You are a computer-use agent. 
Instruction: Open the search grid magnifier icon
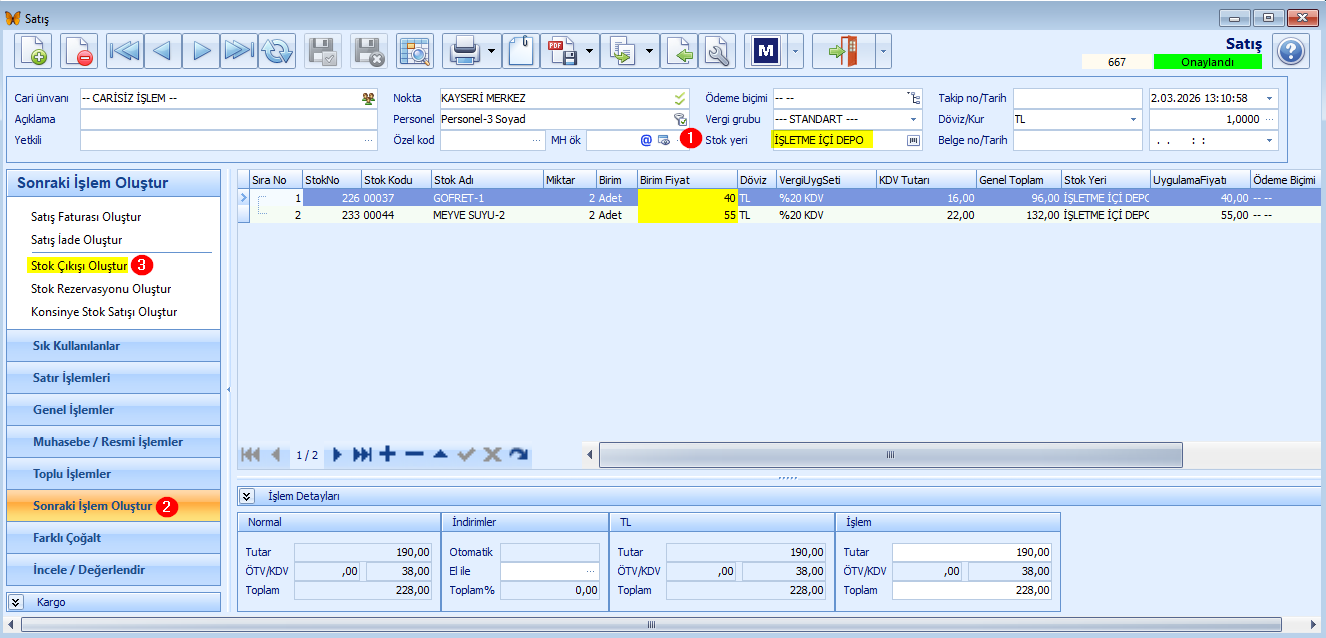pyautogui.click(x=414, y=51)
